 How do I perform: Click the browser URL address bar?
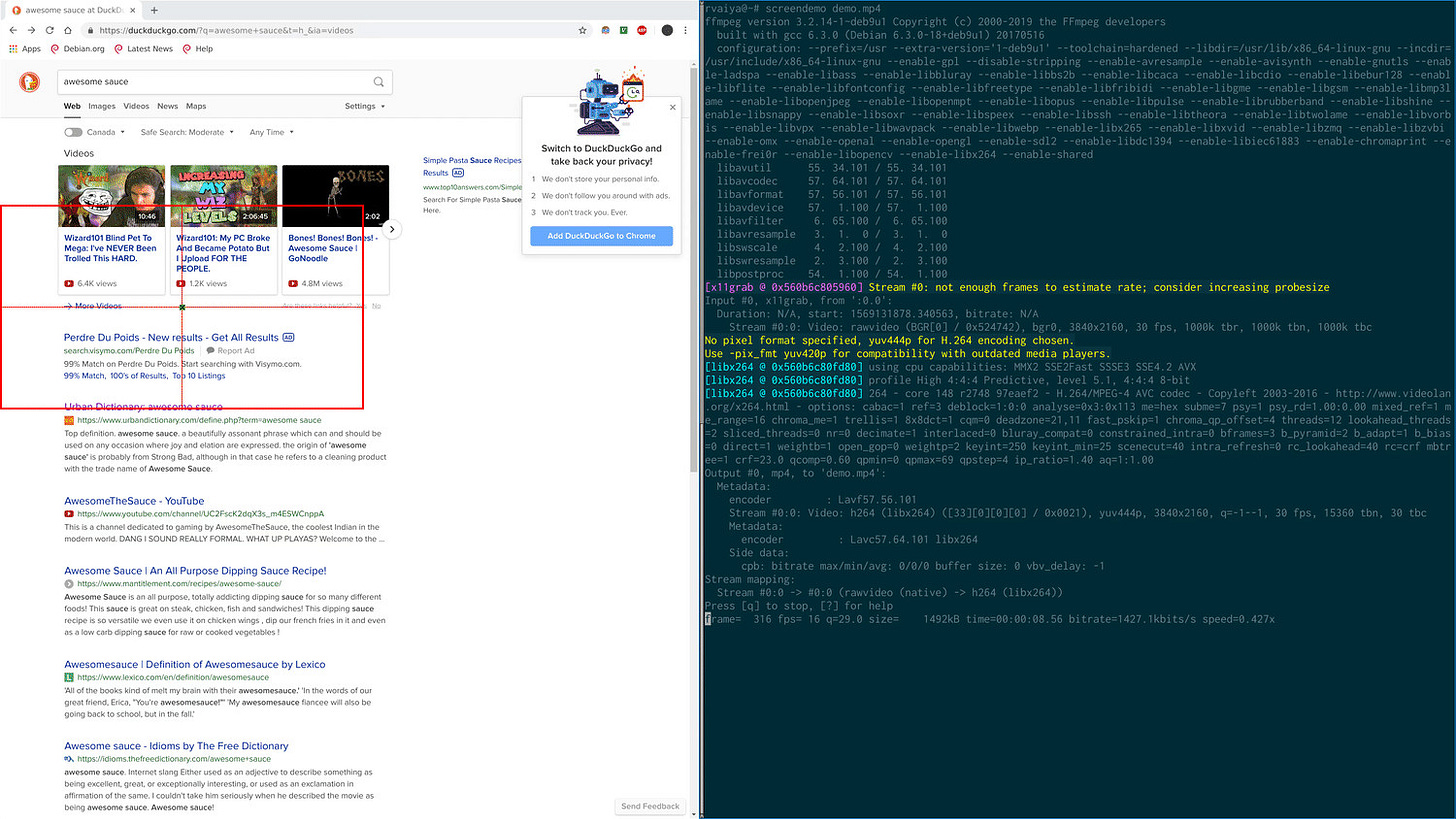[x=335, y=30]
